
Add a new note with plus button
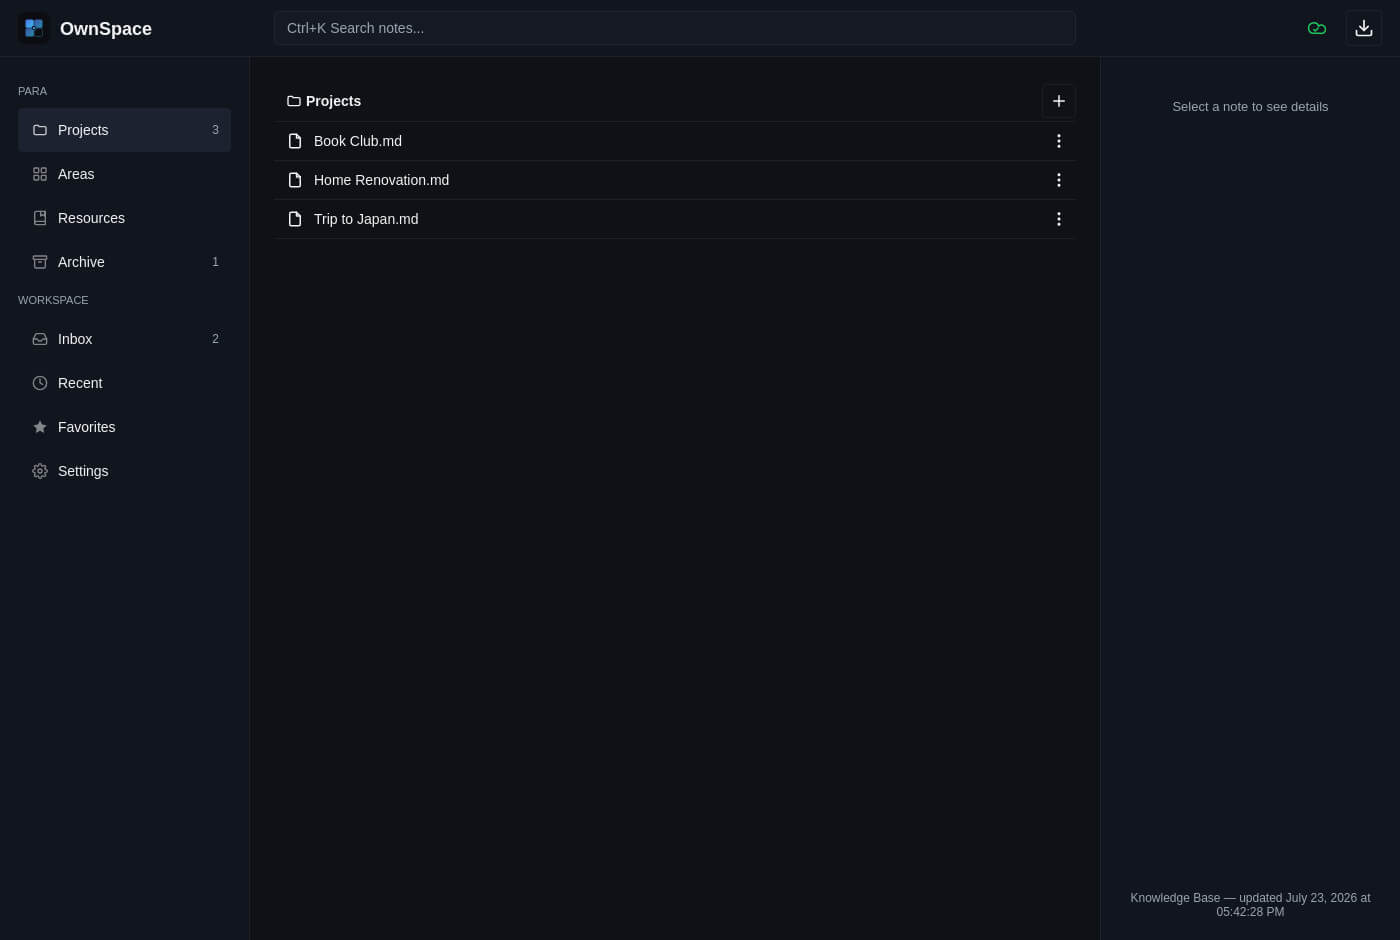click(x=1059, y=101)
